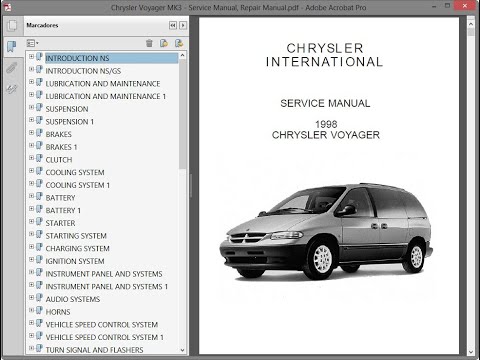This screenshot has height=360, width=480.
Task: Select the COOLING SYSTEM 1 bookmark
Action: tap(78, 185)
